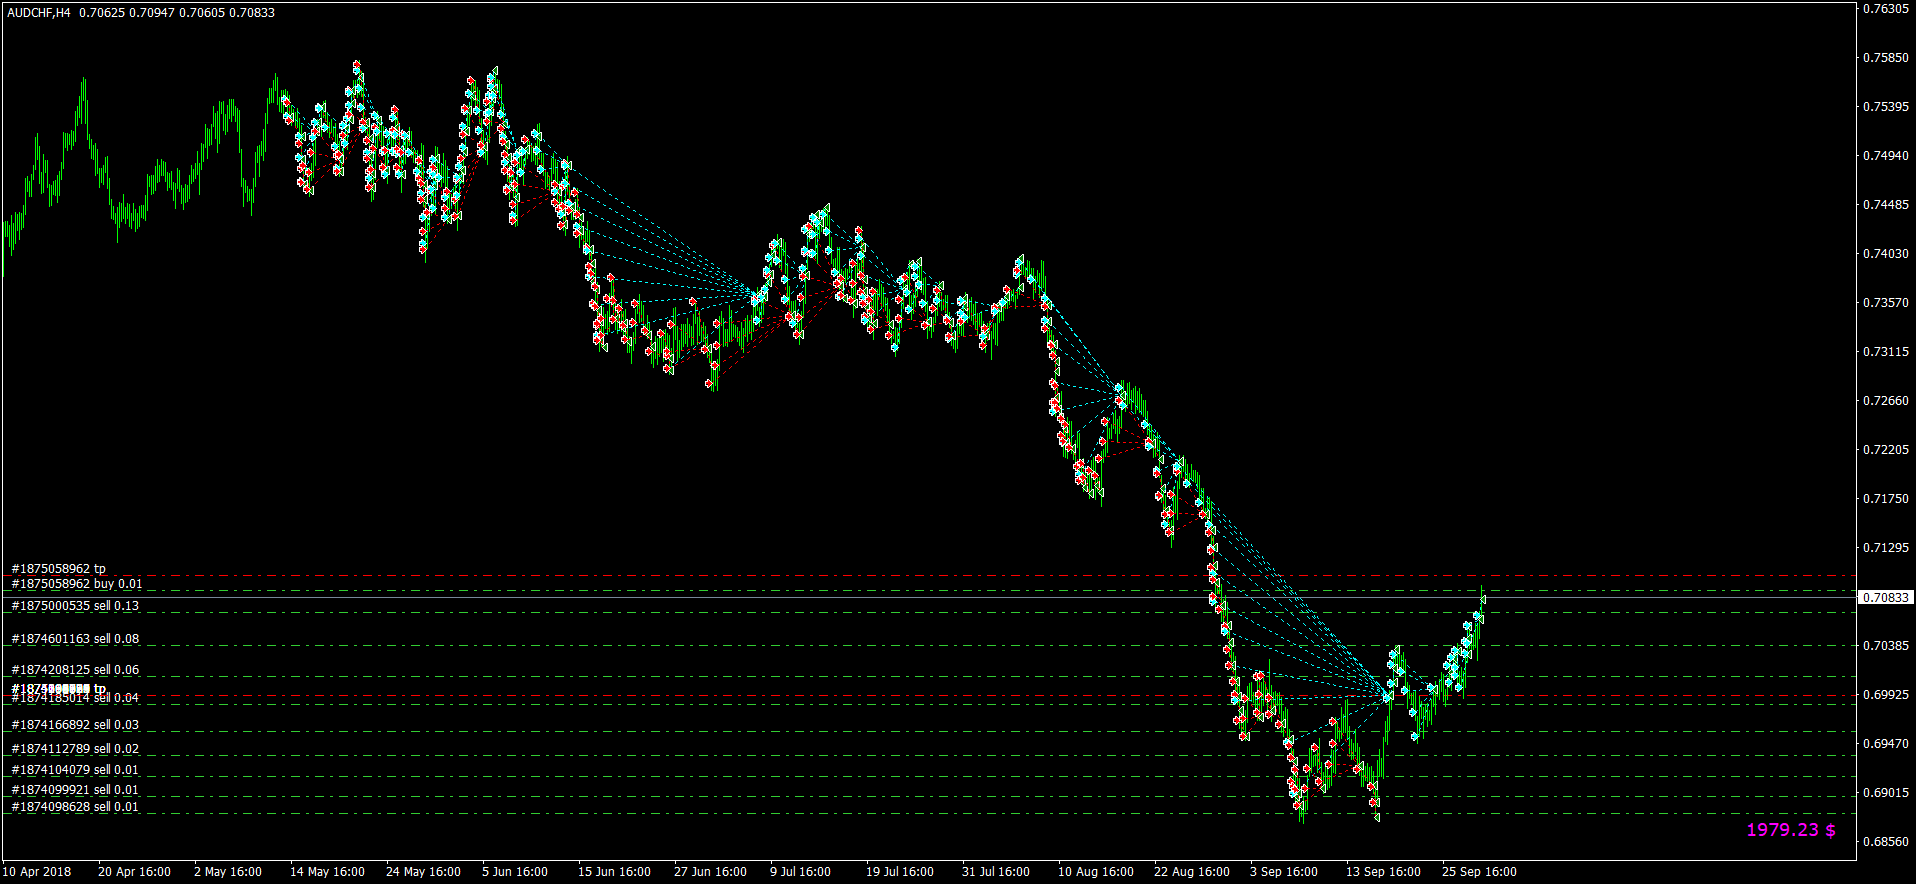
Task: Click time axis label 20 Apr 16:00
Action: [135, 872]
